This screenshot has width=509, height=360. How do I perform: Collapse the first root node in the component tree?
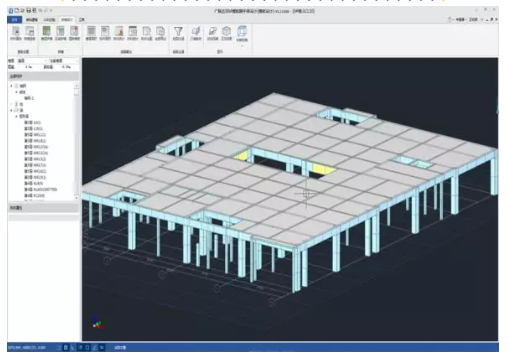11,86
